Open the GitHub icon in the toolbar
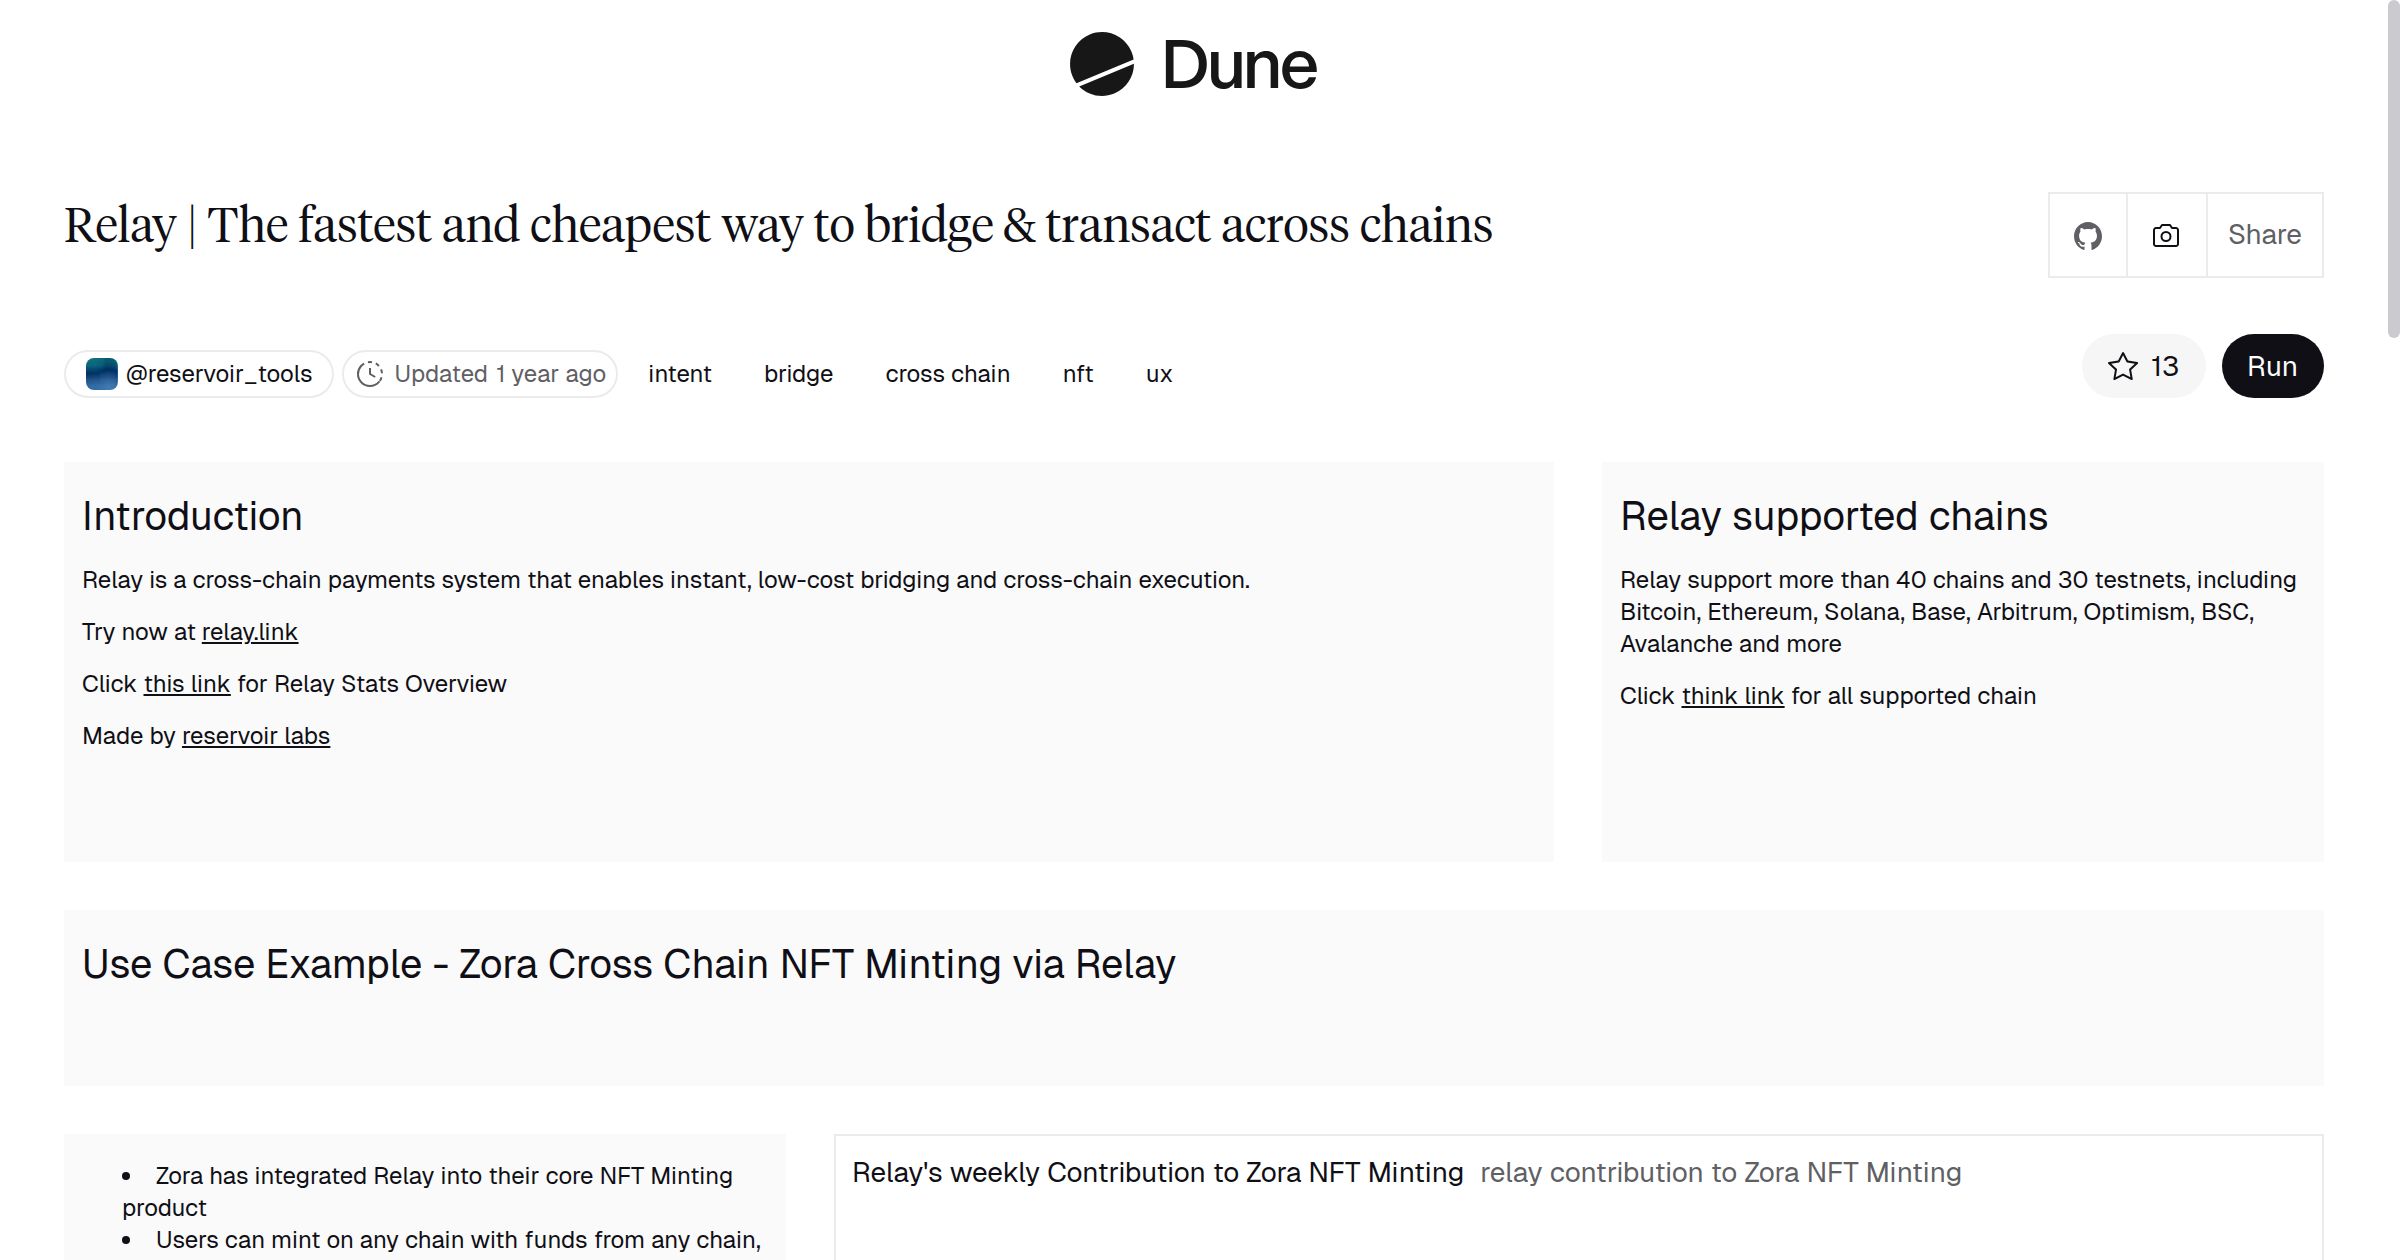Image resolution: width=2400 pixels, height=1260 pixels. [x=2087, y=234]
